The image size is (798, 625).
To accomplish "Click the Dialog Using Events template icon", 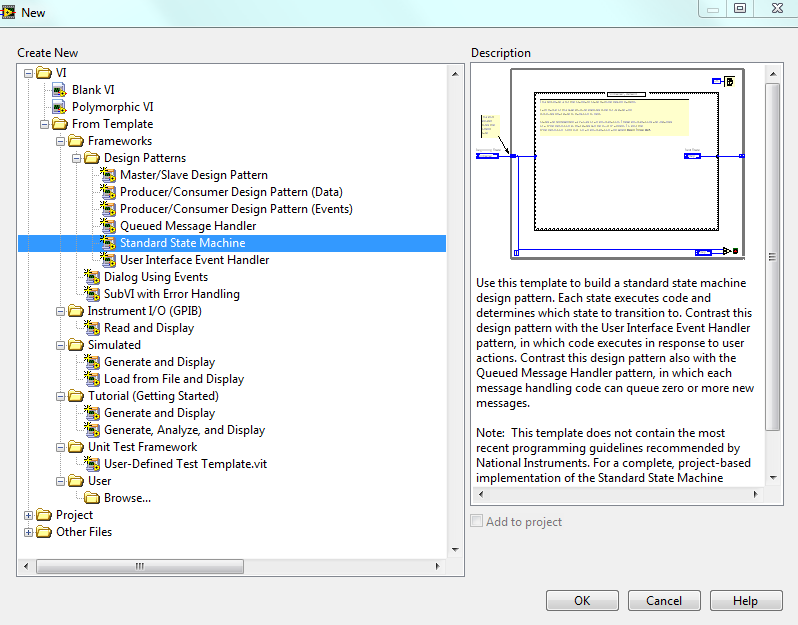I will pyautogui.click(x=92, y=277).
